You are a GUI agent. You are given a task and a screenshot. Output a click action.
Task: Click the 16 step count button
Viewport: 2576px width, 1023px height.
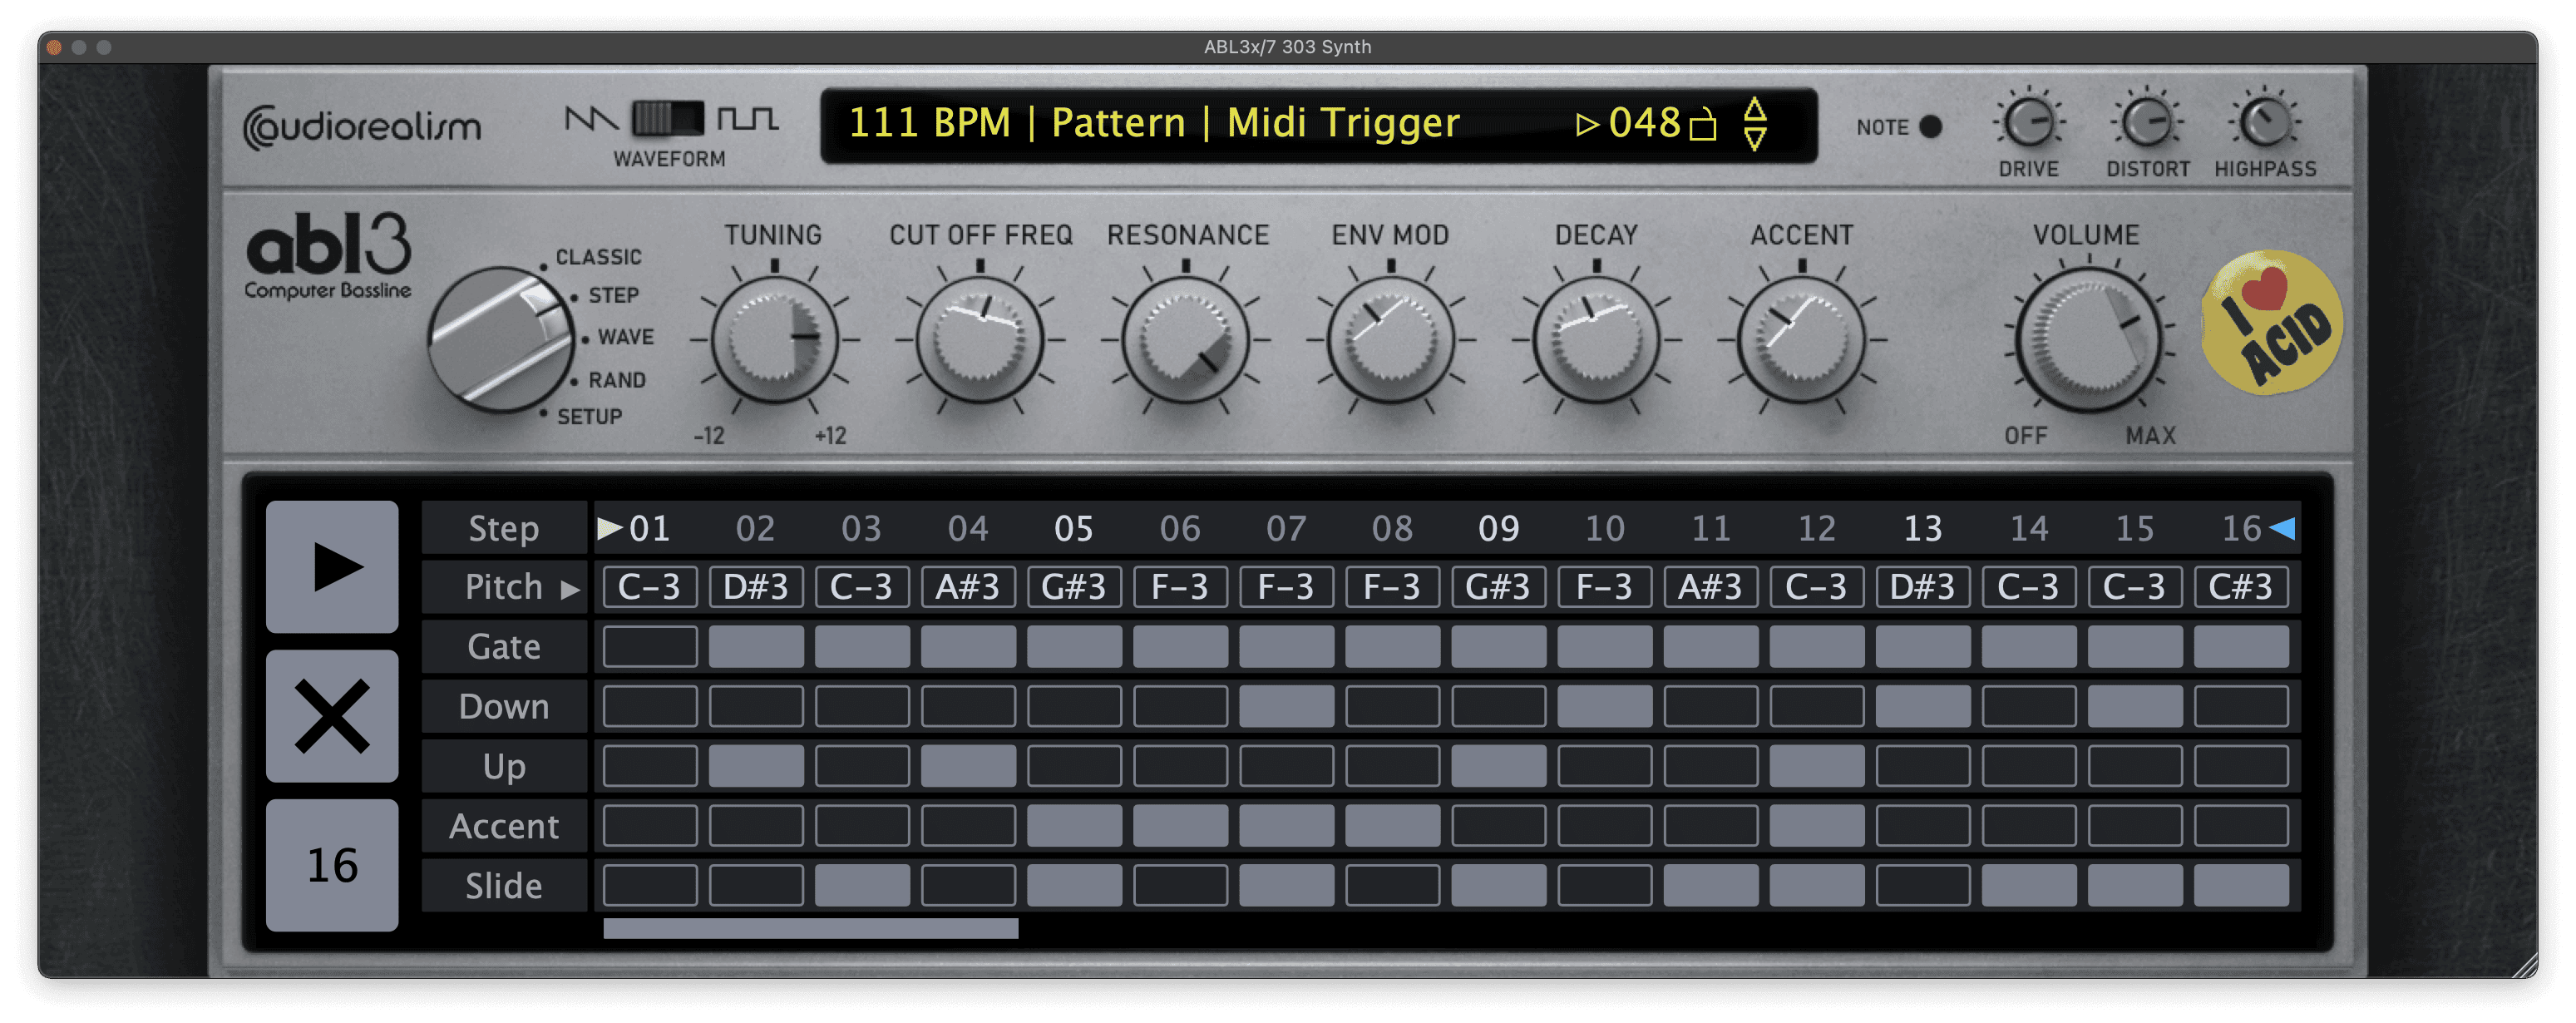click(332, 866)
